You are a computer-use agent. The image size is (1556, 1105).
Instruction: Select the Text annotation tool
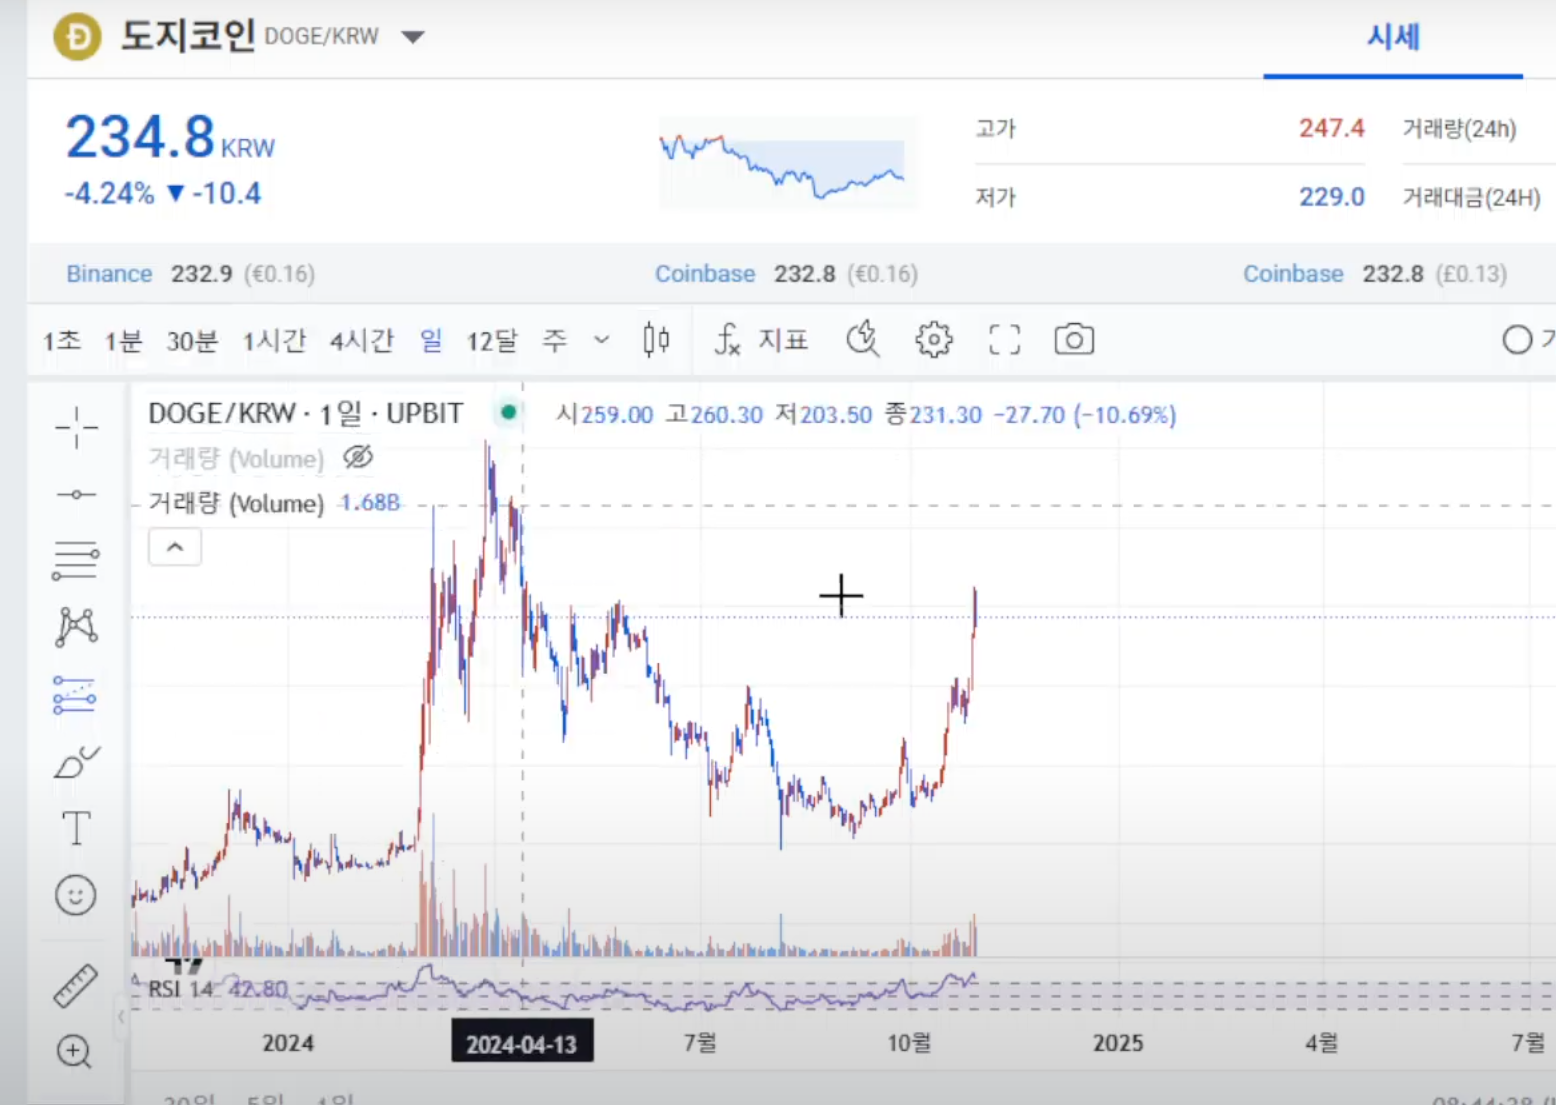point(76,828)
